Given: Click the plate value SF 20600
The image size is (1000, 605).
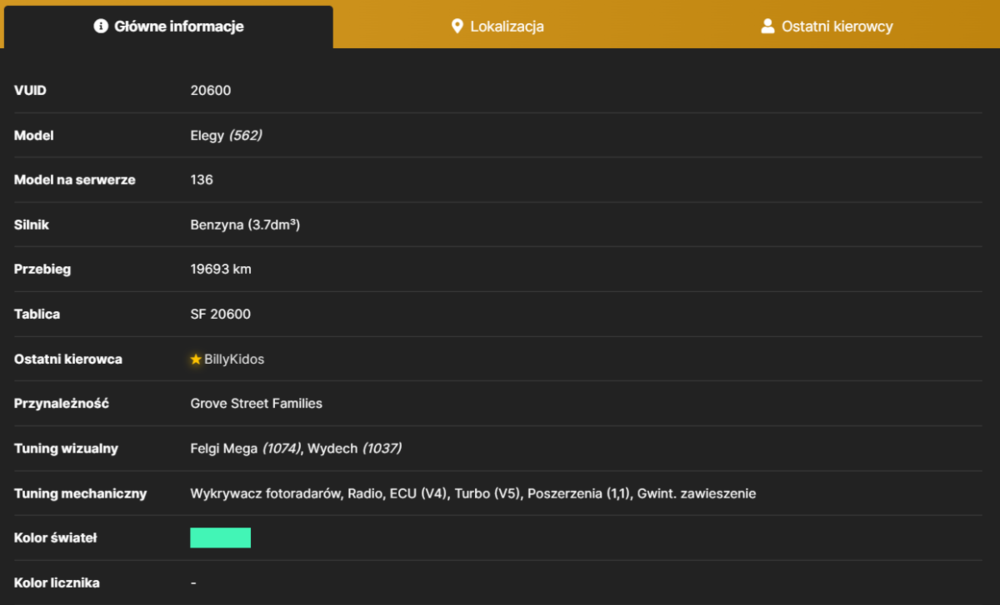Looking at the screenshot, I should pos(221,314).
